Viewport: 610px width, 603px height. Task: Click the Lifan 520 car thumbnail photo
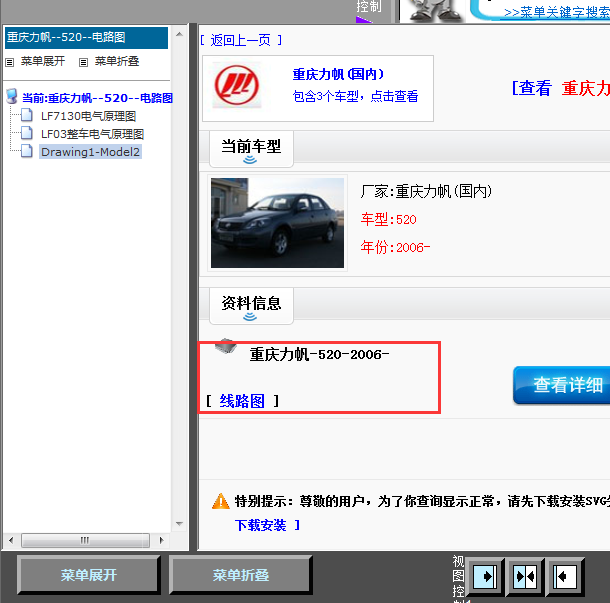click(x=277, y=223)
